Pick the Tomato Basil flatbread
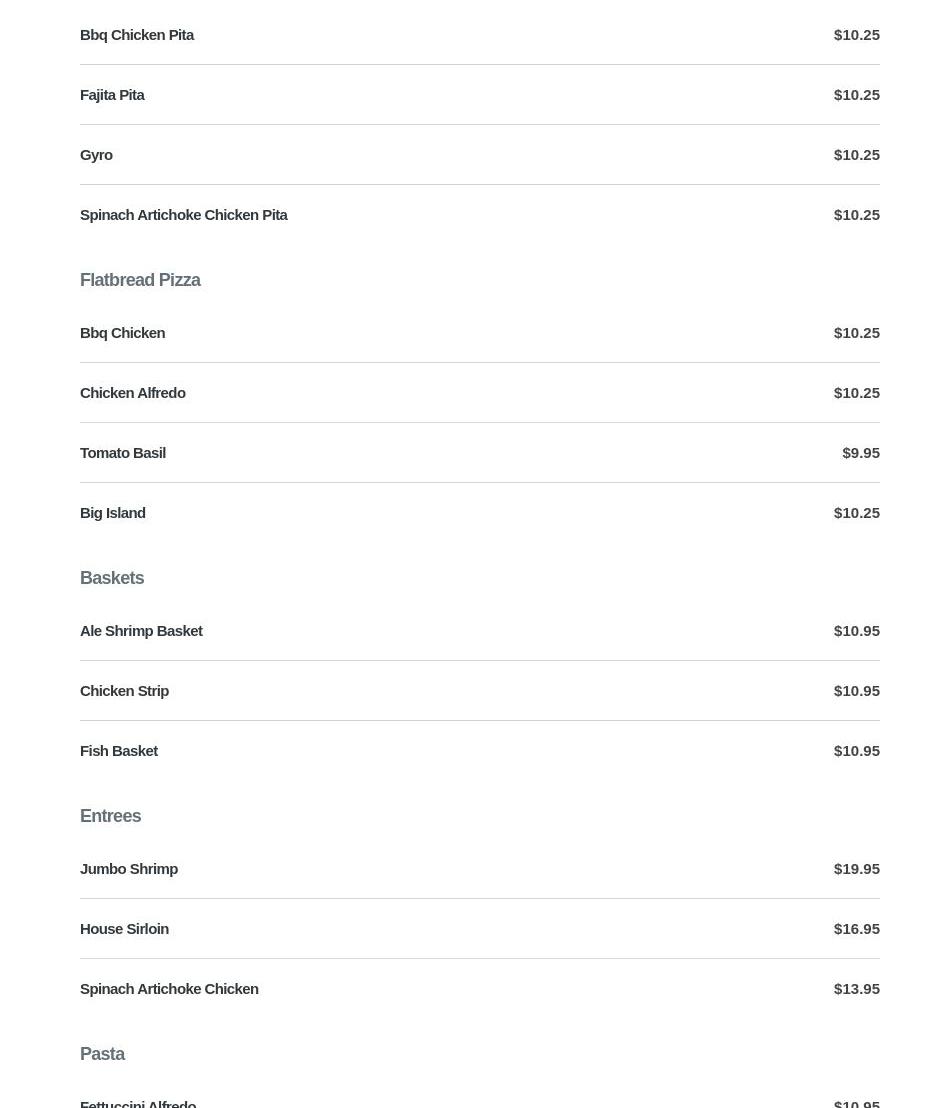 (123, 453)
